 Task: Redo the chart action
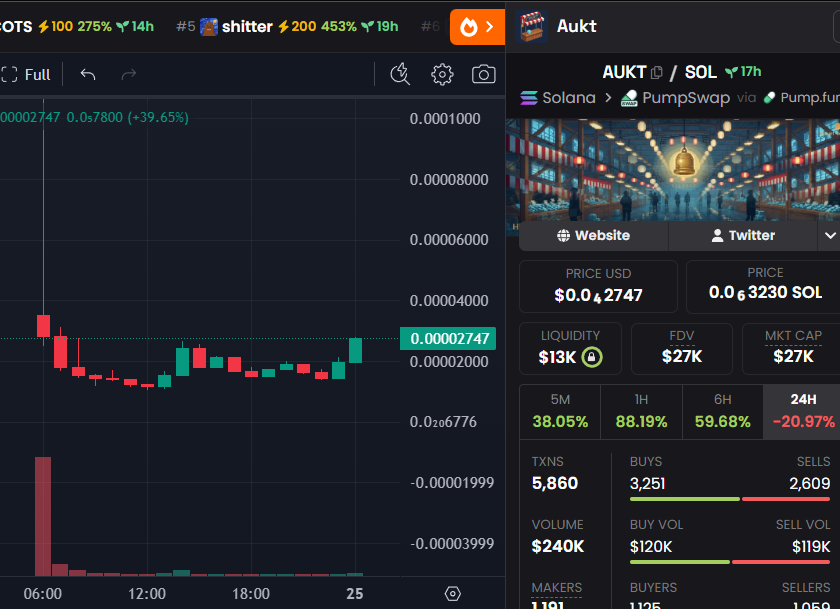point(129,74)
